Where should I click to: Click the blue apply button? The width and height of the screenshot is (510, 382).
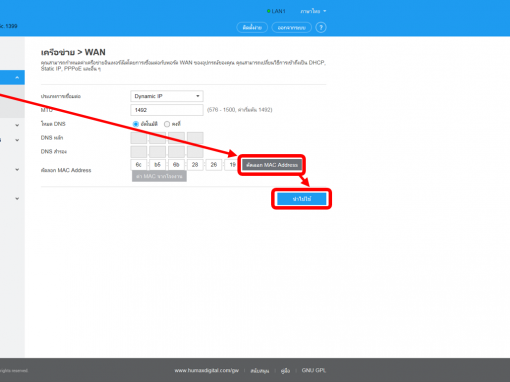point(302,199)
